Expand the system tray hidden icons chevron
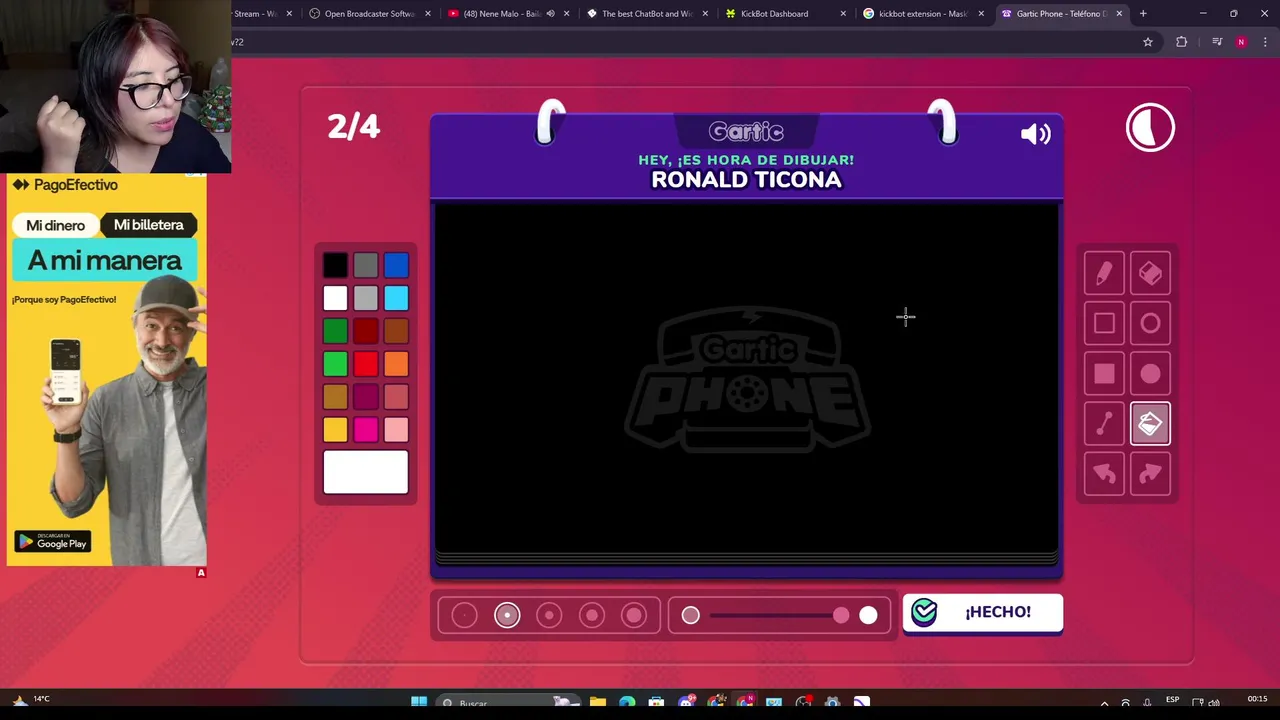 1104,703
